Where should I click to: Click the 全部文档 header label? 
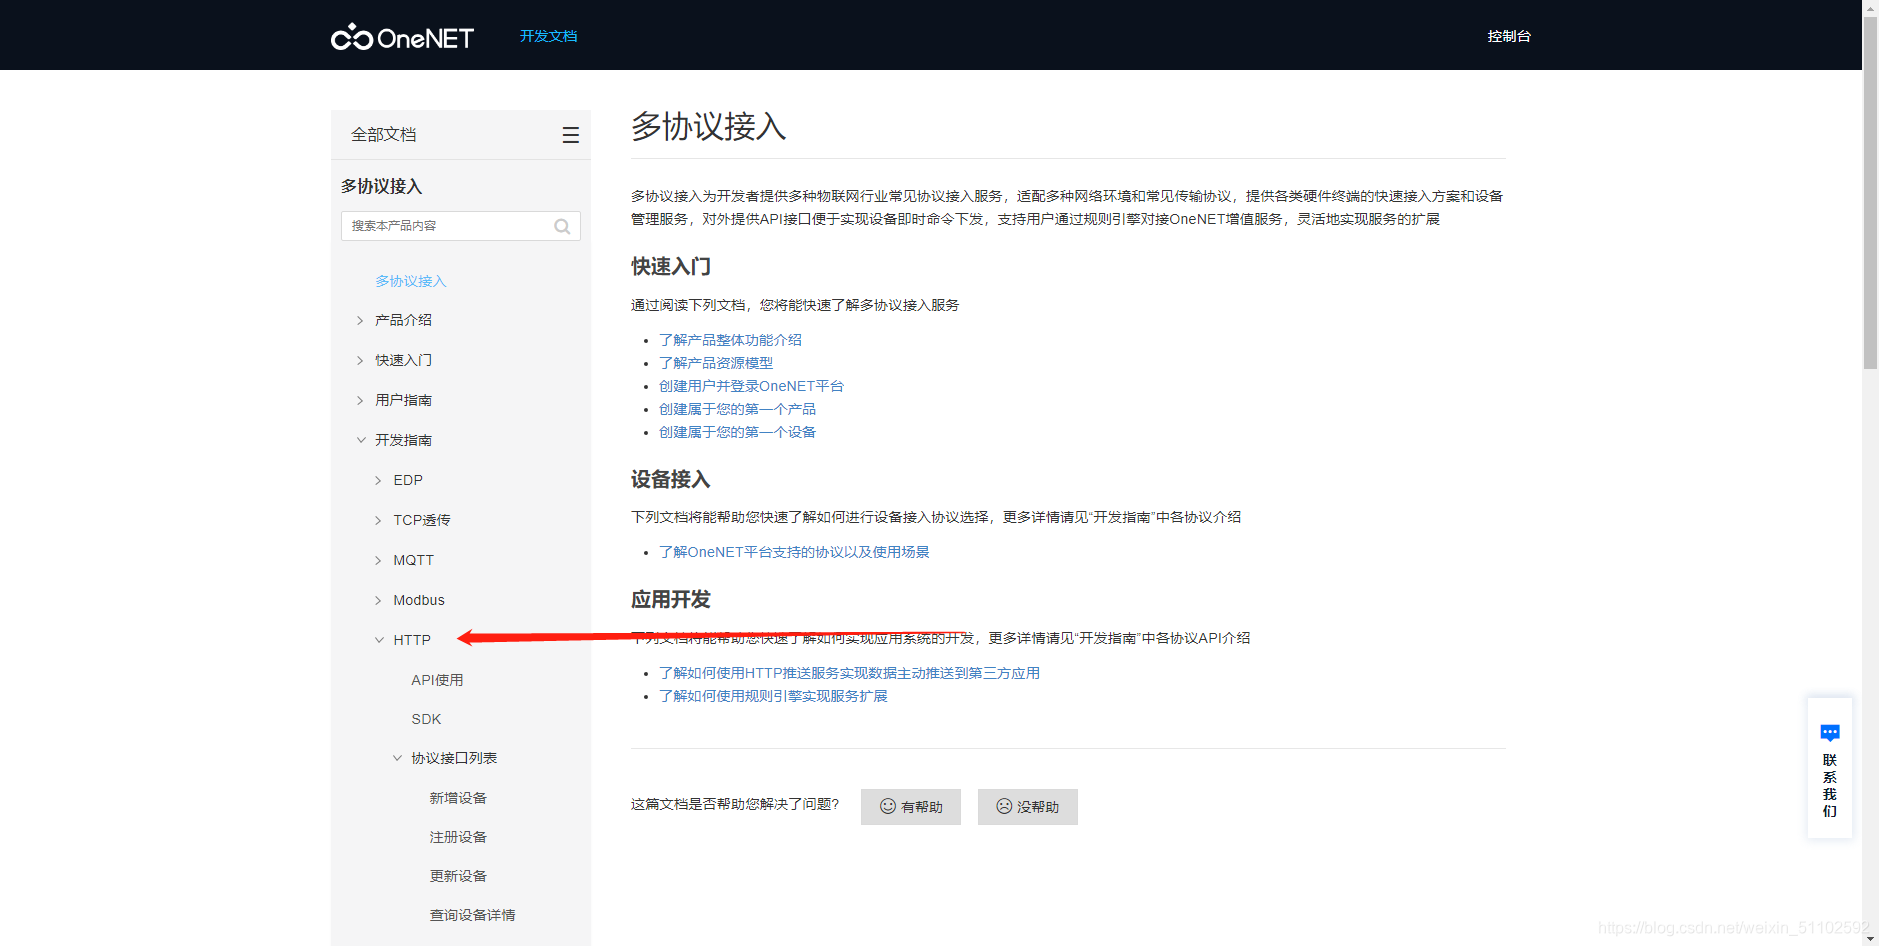[384, 135]
